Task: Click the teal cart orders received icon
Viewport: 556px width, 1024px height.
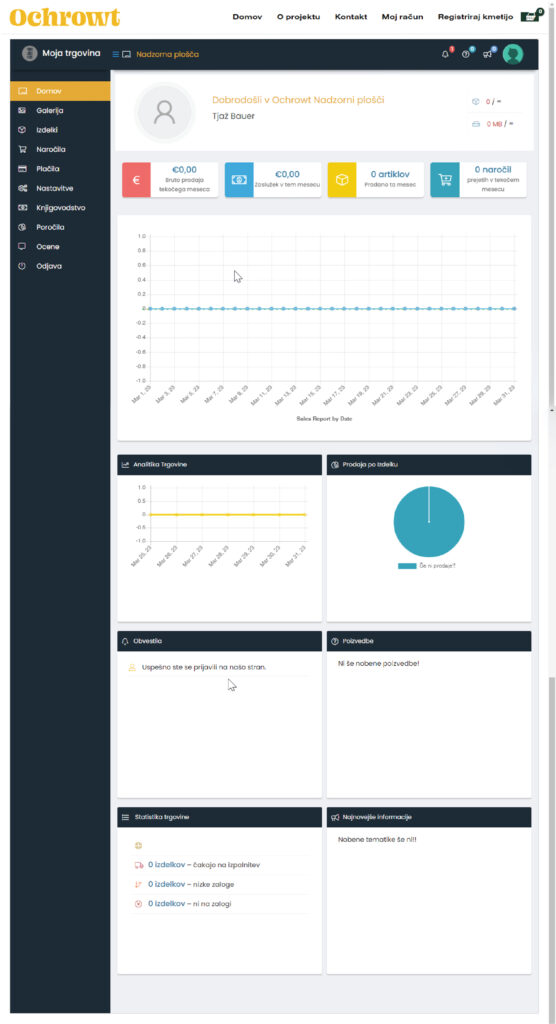Action: point(445,180)
